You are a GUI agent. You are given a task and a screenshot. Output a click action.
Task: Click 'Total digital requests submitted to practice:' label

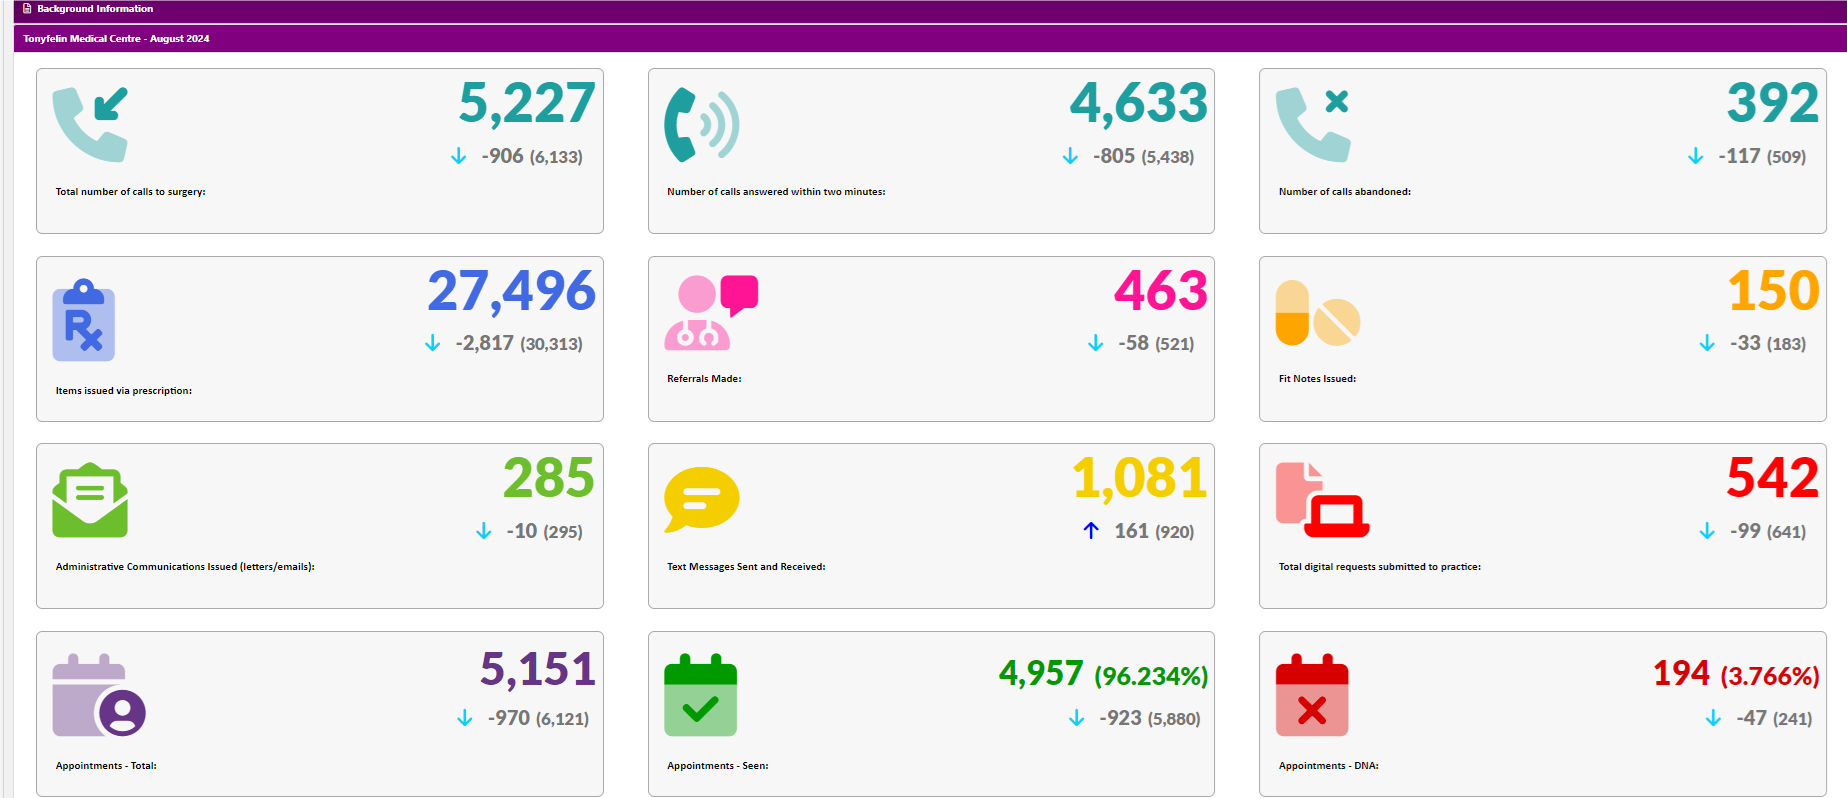(x=1380, y=567)
